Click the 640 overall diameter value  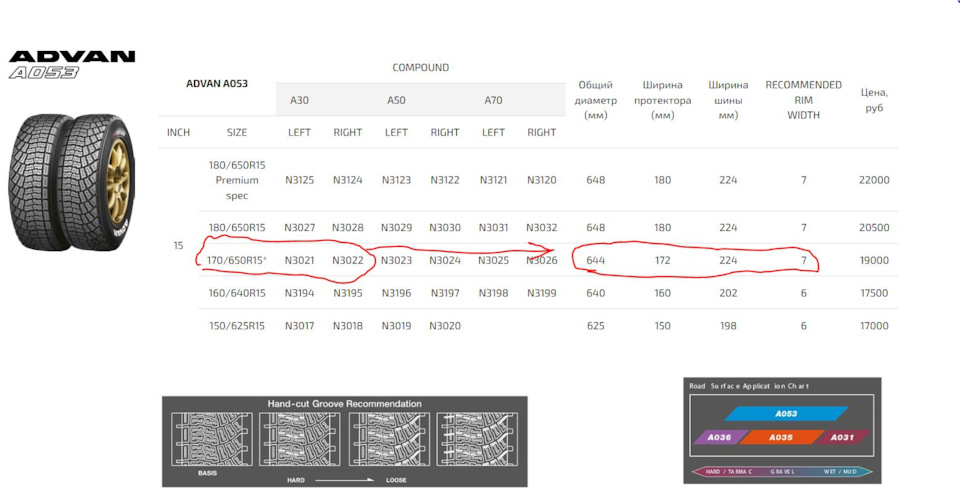point(596,293)
